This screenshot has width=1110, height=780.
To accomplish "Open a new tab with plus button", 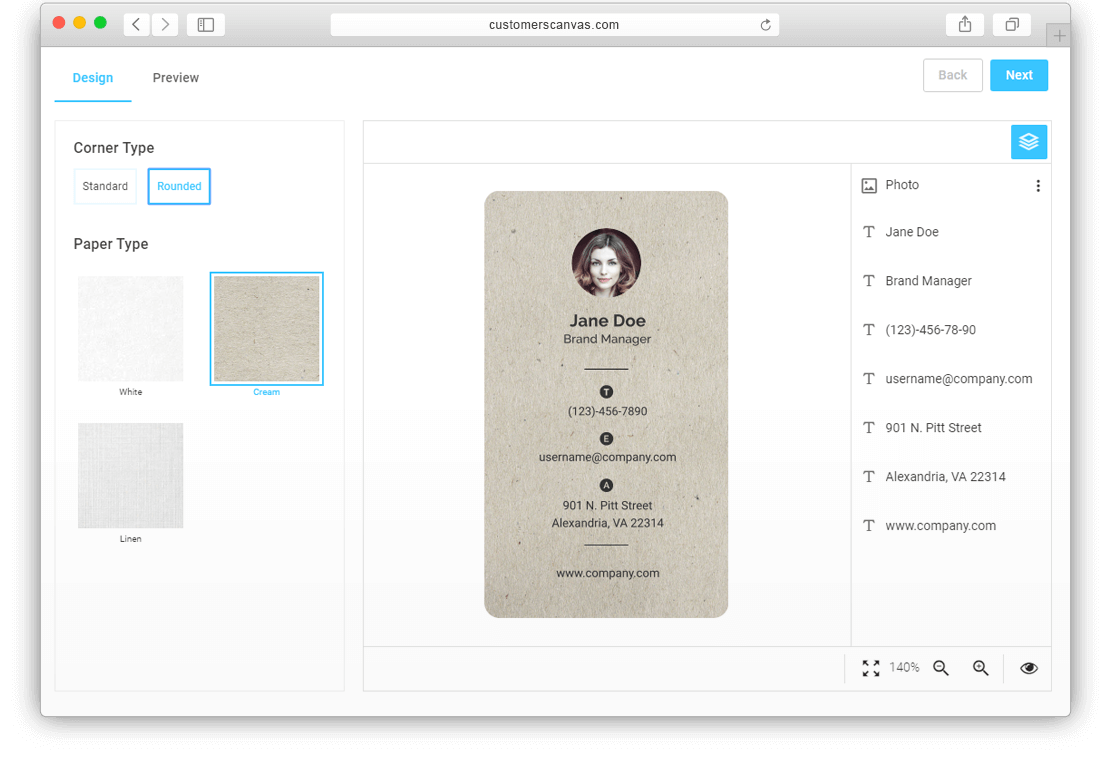I will click(1059, 35).
